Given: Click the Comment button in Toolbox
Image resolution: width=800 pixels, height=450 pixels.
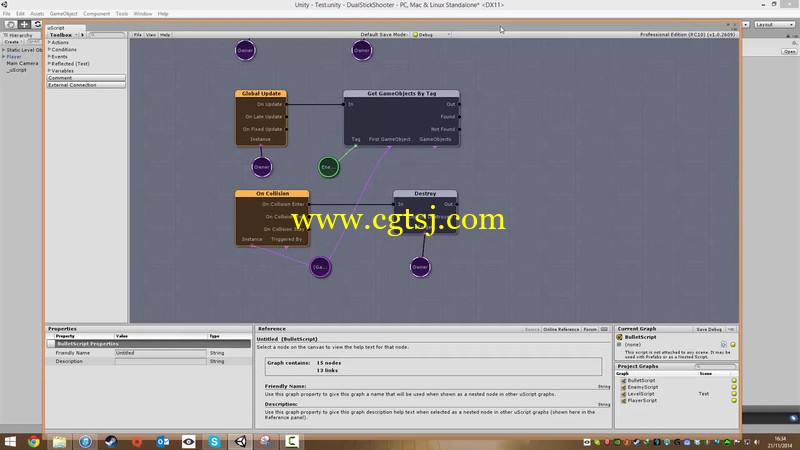Looking at the screenshot, I should click(86, 78).
